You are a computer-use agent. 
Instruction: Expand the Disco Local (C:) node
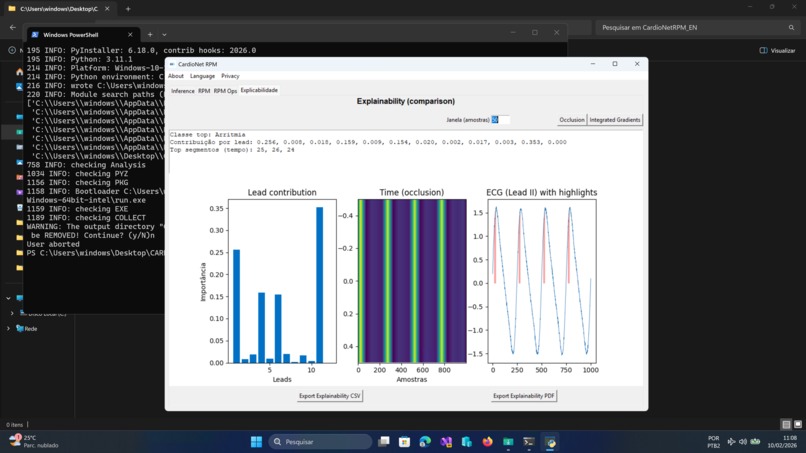(x=12, y=313)
